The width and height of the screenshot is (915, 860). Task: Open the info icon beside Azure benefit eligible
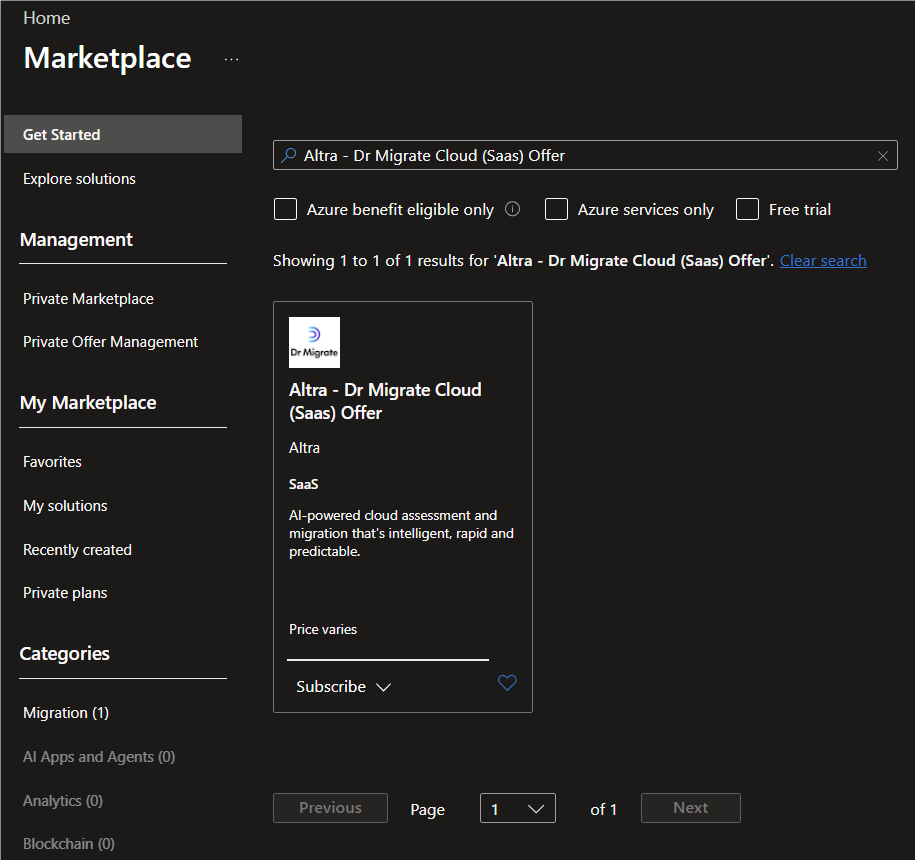tap(512, 209)
